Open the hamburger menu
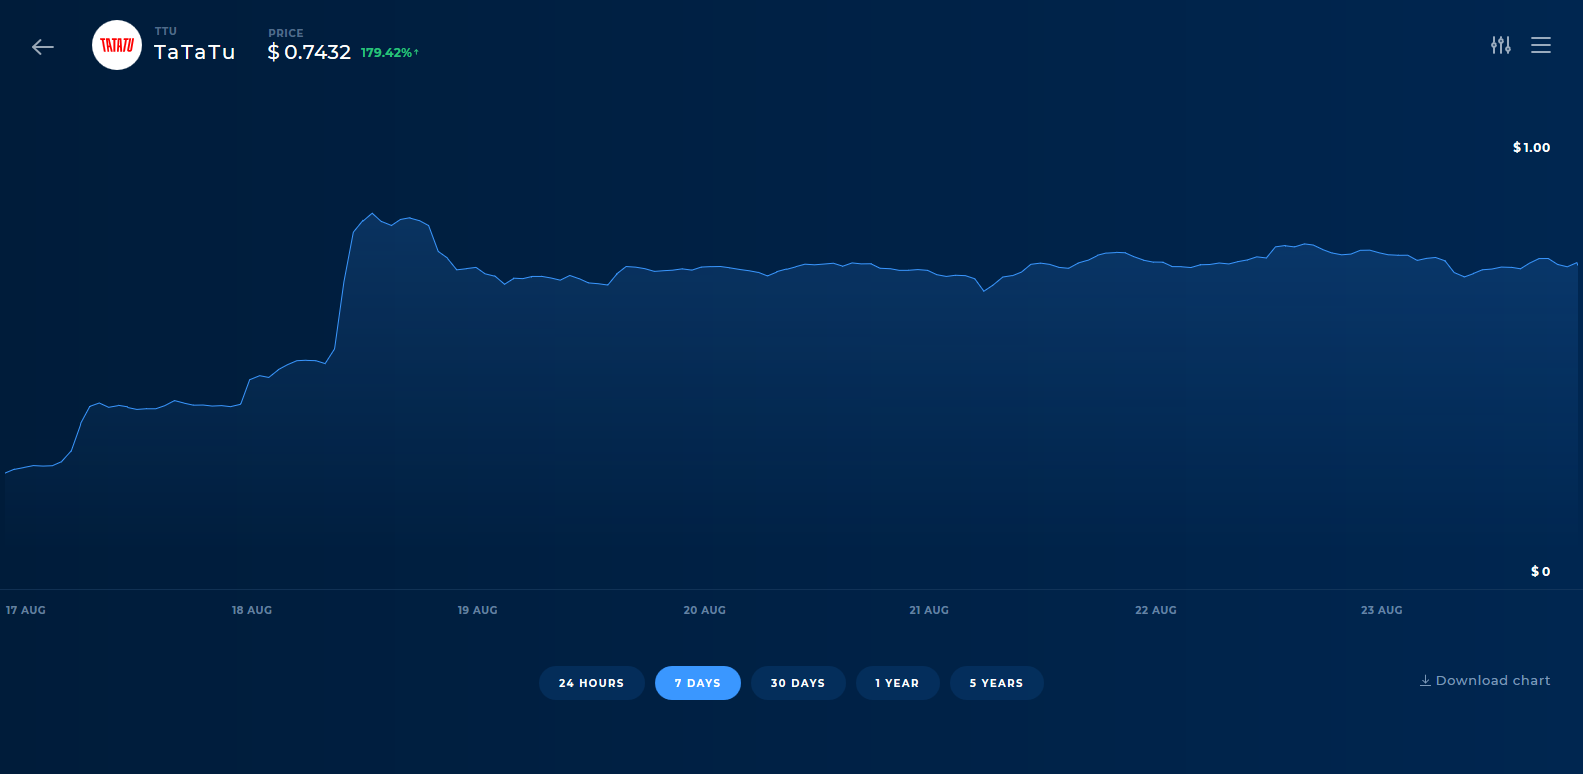 click(1541, 45)
